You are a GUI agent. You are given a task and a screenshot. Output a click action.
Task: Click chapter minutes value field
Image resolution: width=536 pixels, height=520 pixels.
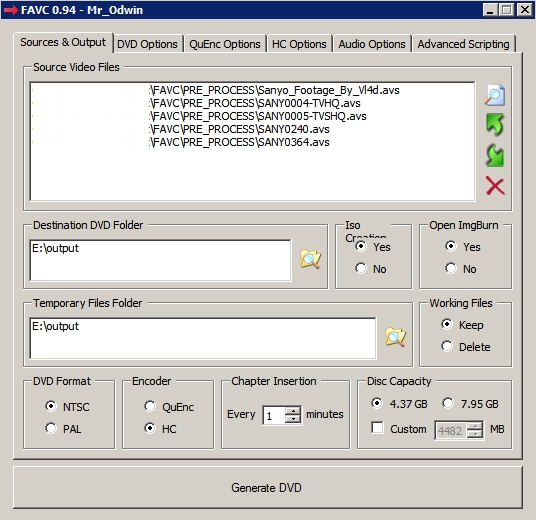274,415
